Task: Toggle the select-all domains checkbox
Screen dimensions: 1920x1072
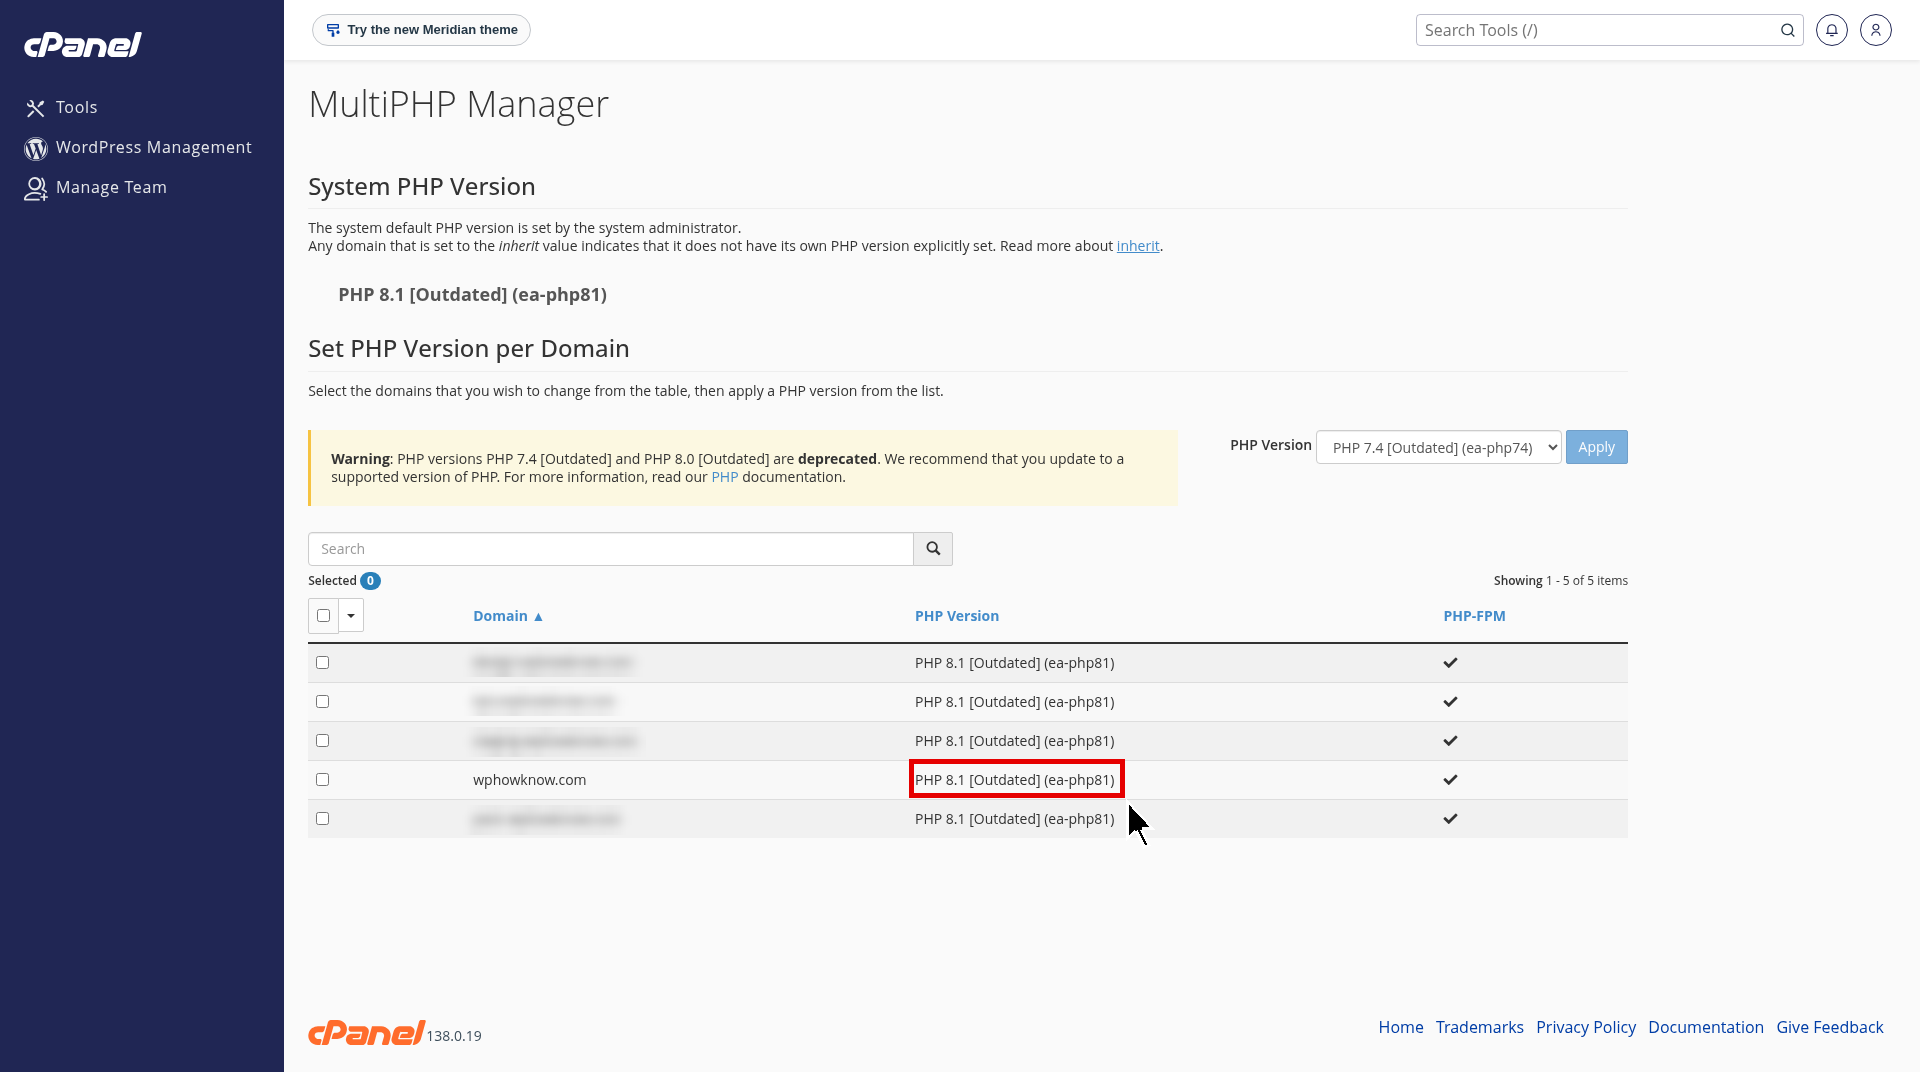Action: tap(323, 616)
